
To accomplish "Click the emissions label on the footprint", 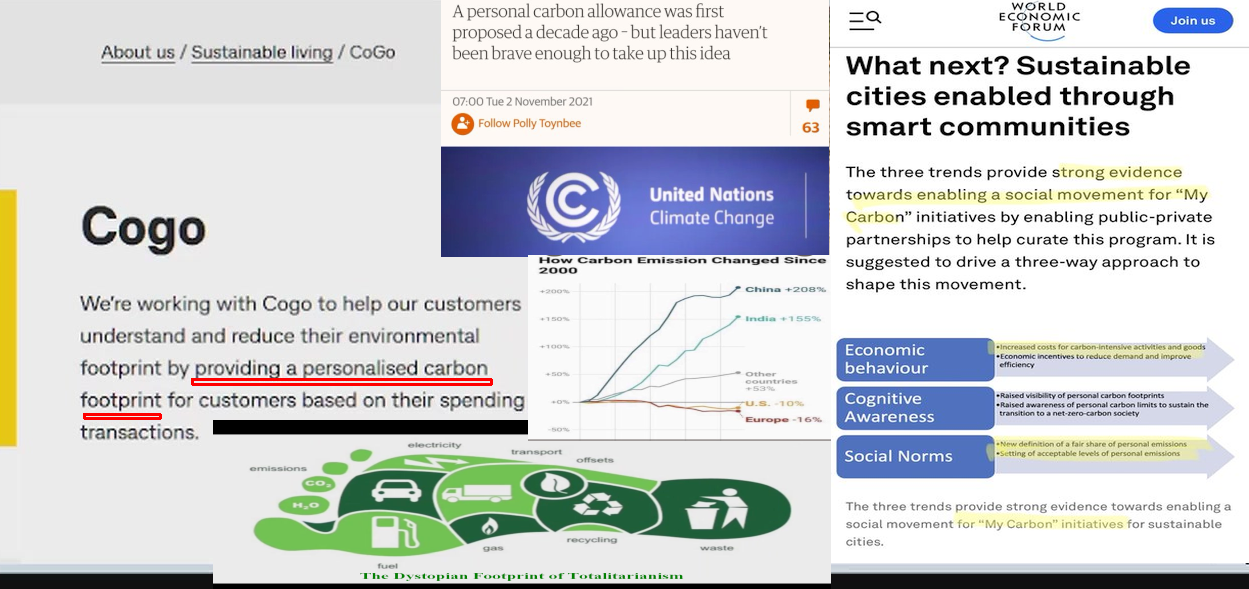I will (x=279, y=468).
